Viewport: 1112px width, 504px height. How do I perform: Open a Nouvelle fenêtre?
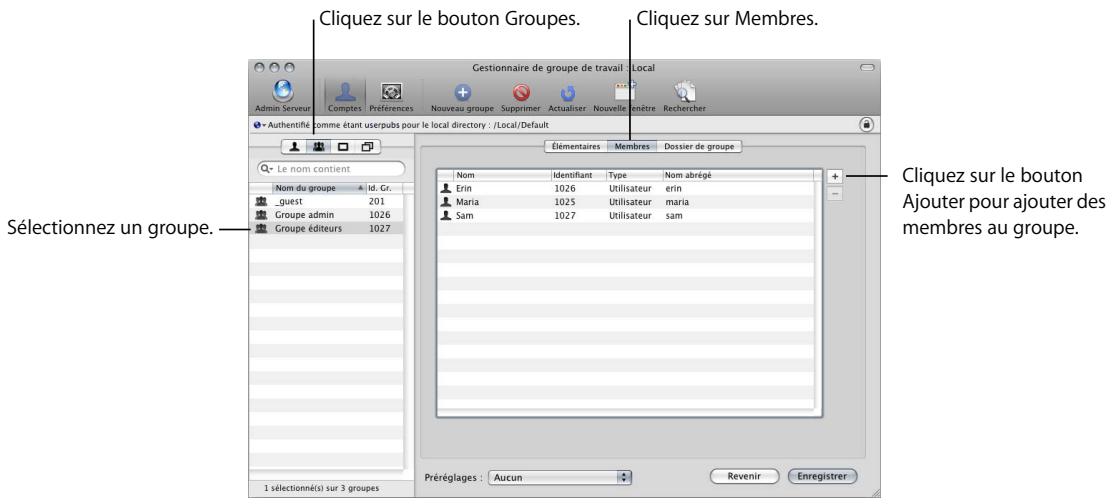[x=625, y=96]
